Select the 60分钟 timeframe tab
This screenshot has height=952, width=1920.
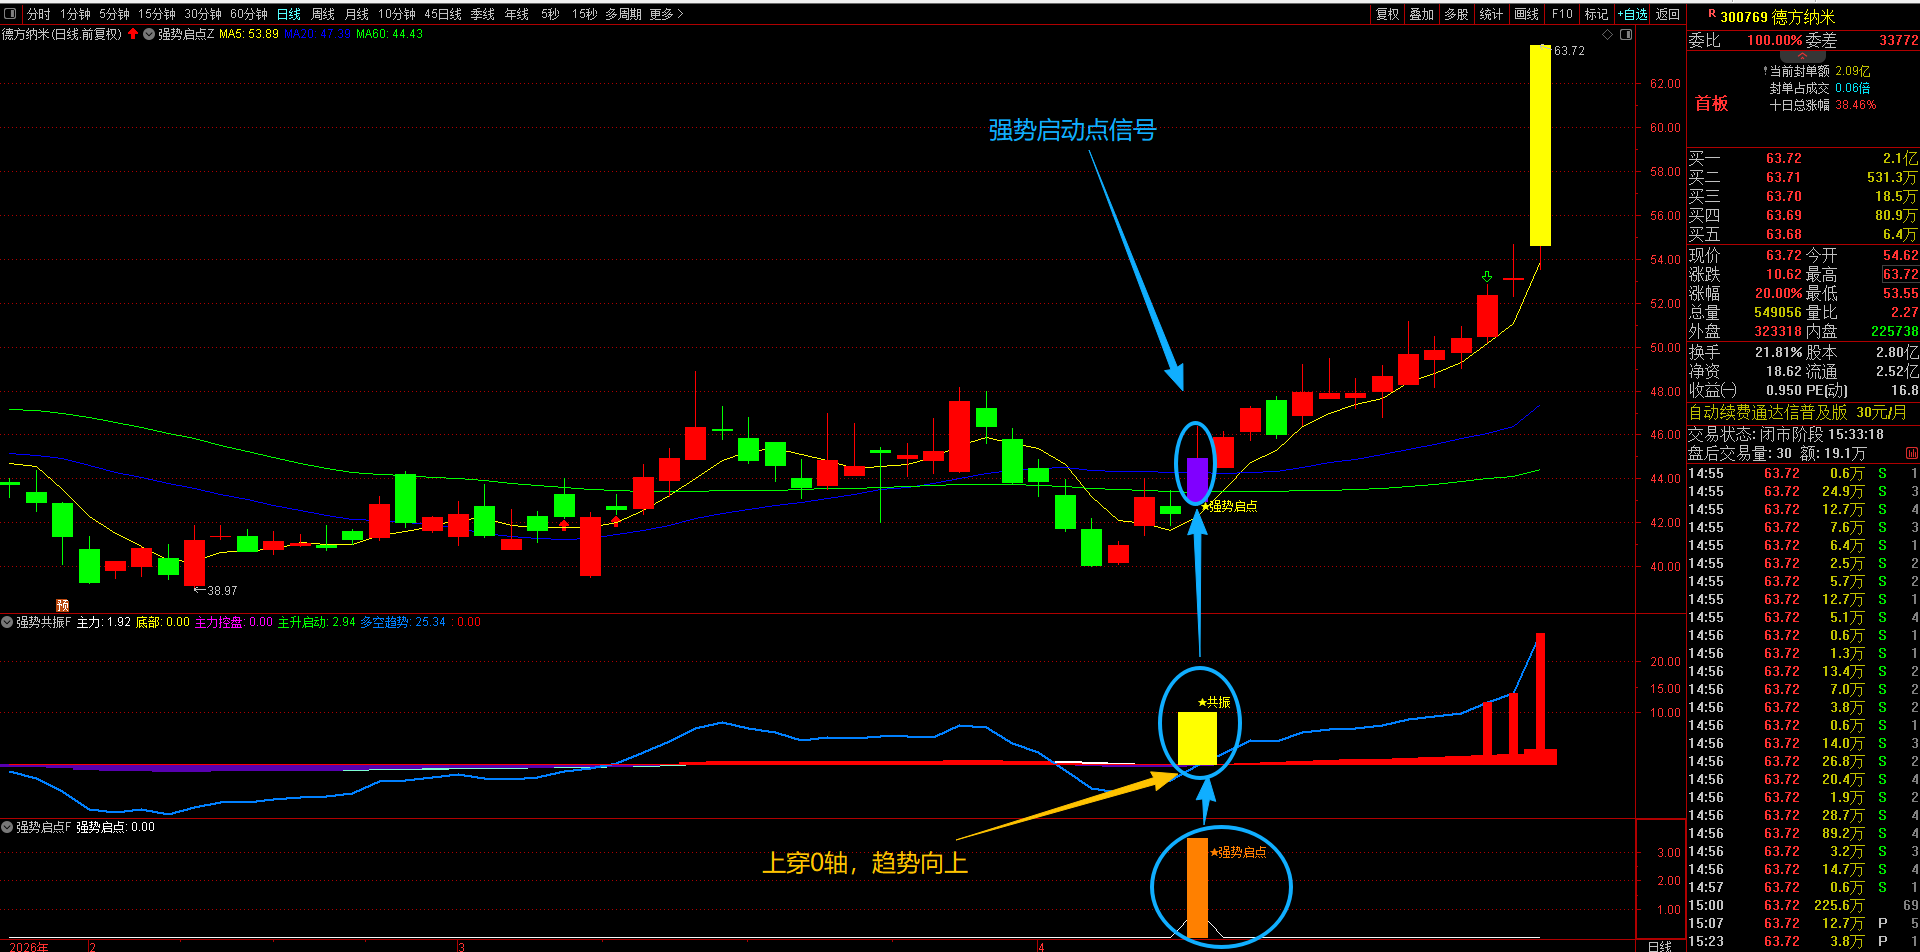[249, 14]
